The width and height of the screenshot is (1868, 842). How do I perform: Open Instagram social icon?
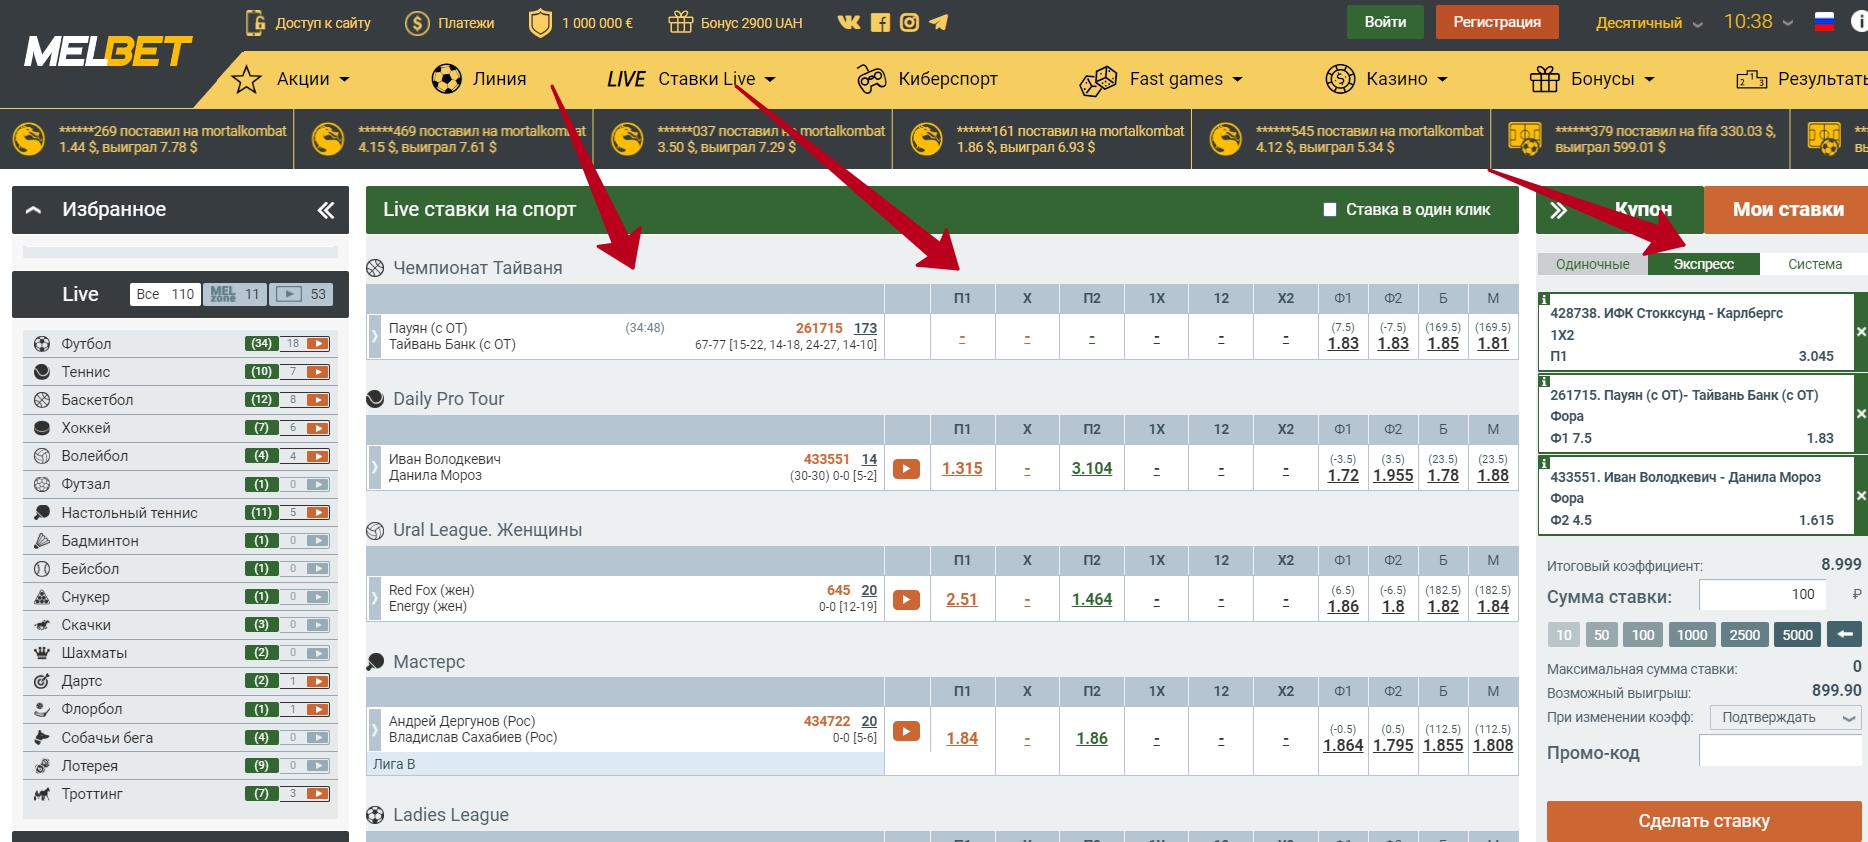click(909, 22)
